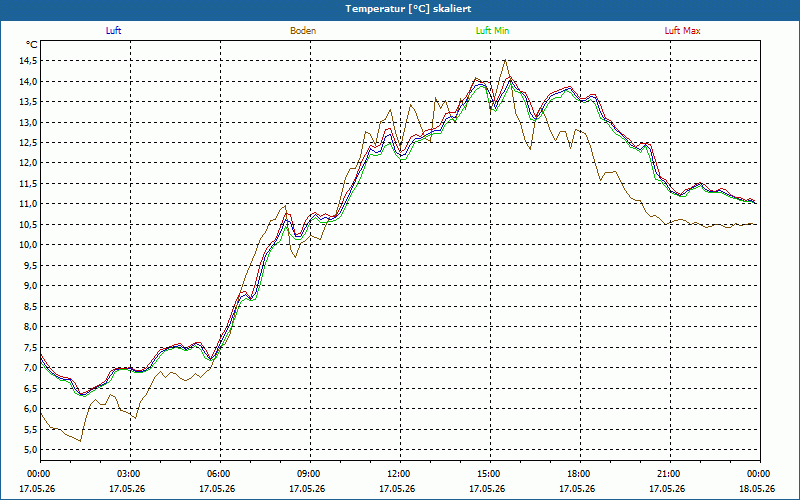This screenshot has height=500, width=800.
Task: Click the 09:00 time axis label
Action: pyautogui.click(x=310, y=474)
